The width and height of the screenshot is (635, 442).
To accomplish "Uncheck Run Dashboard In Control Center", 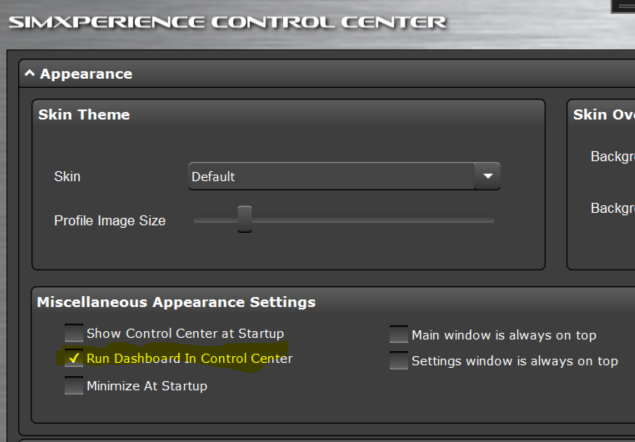I will pos(74,358).
